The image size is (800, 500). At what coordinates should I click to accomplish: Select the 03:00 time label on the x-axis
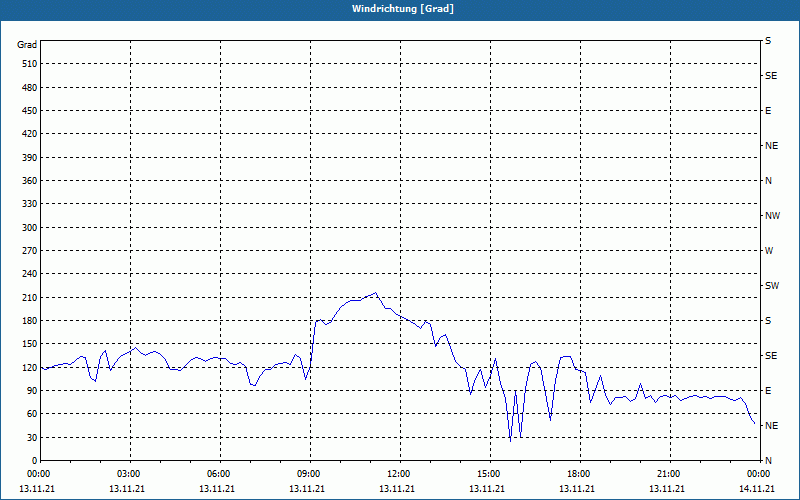pos(130,474)
